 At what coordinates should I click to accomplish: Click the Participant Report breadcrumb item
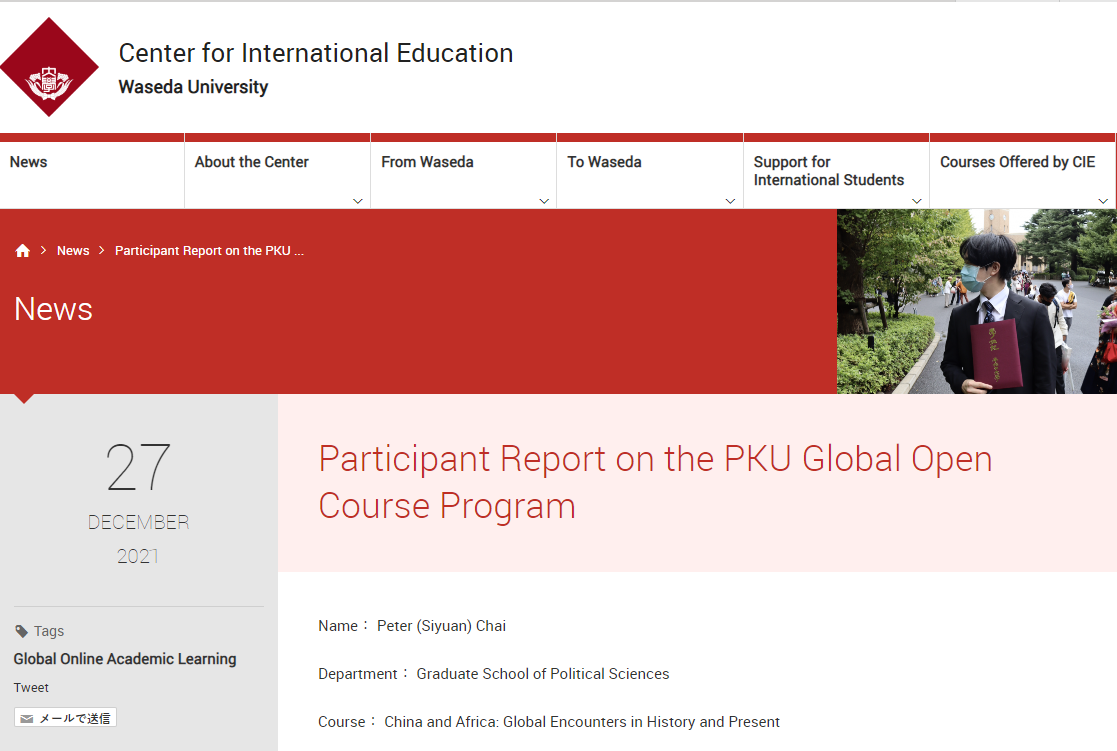coord(209,251)
